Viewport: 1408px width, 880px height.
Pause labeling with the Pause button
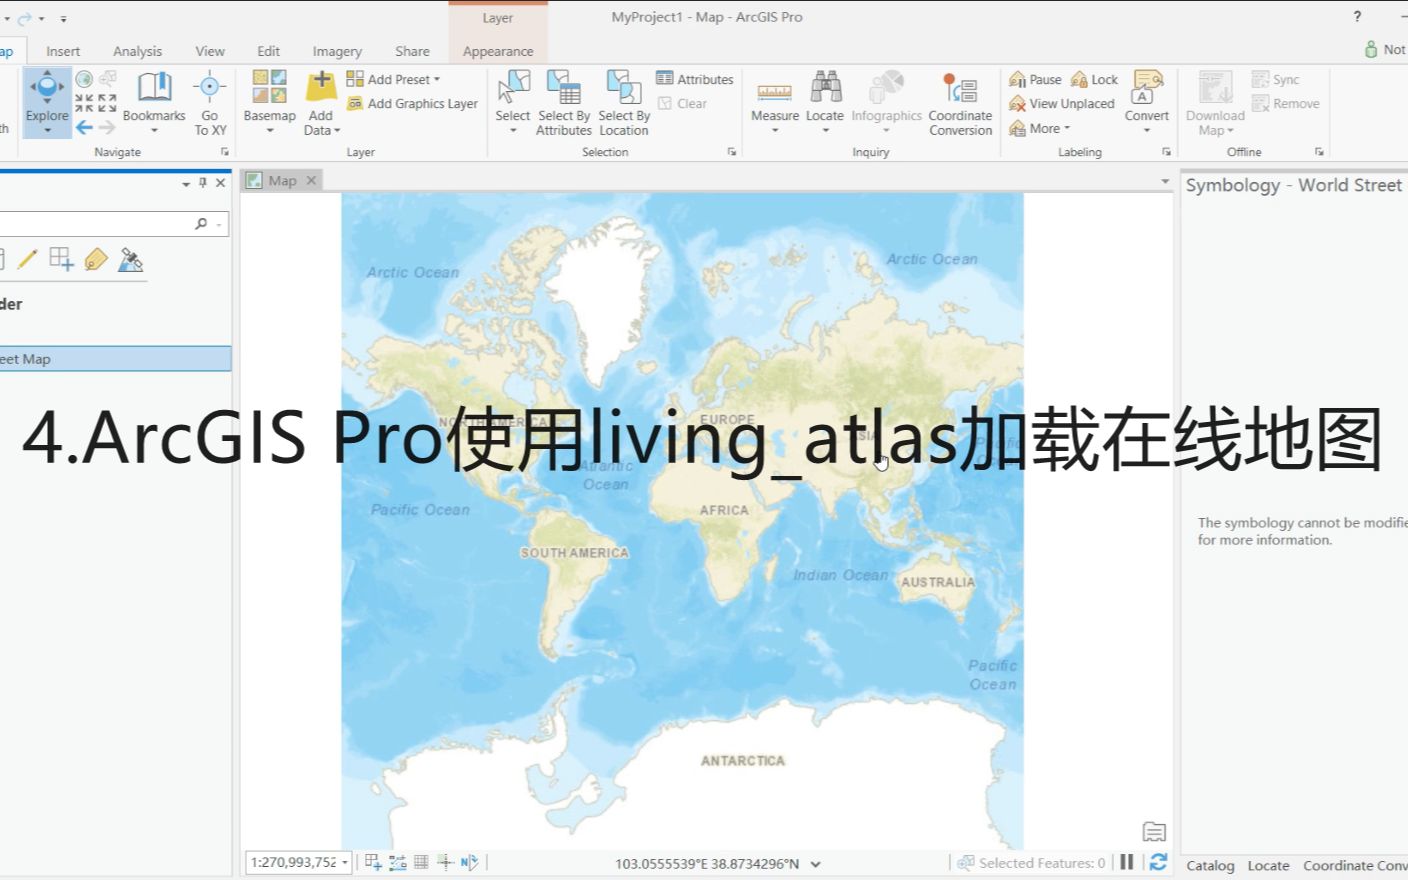coord(1035,79)
